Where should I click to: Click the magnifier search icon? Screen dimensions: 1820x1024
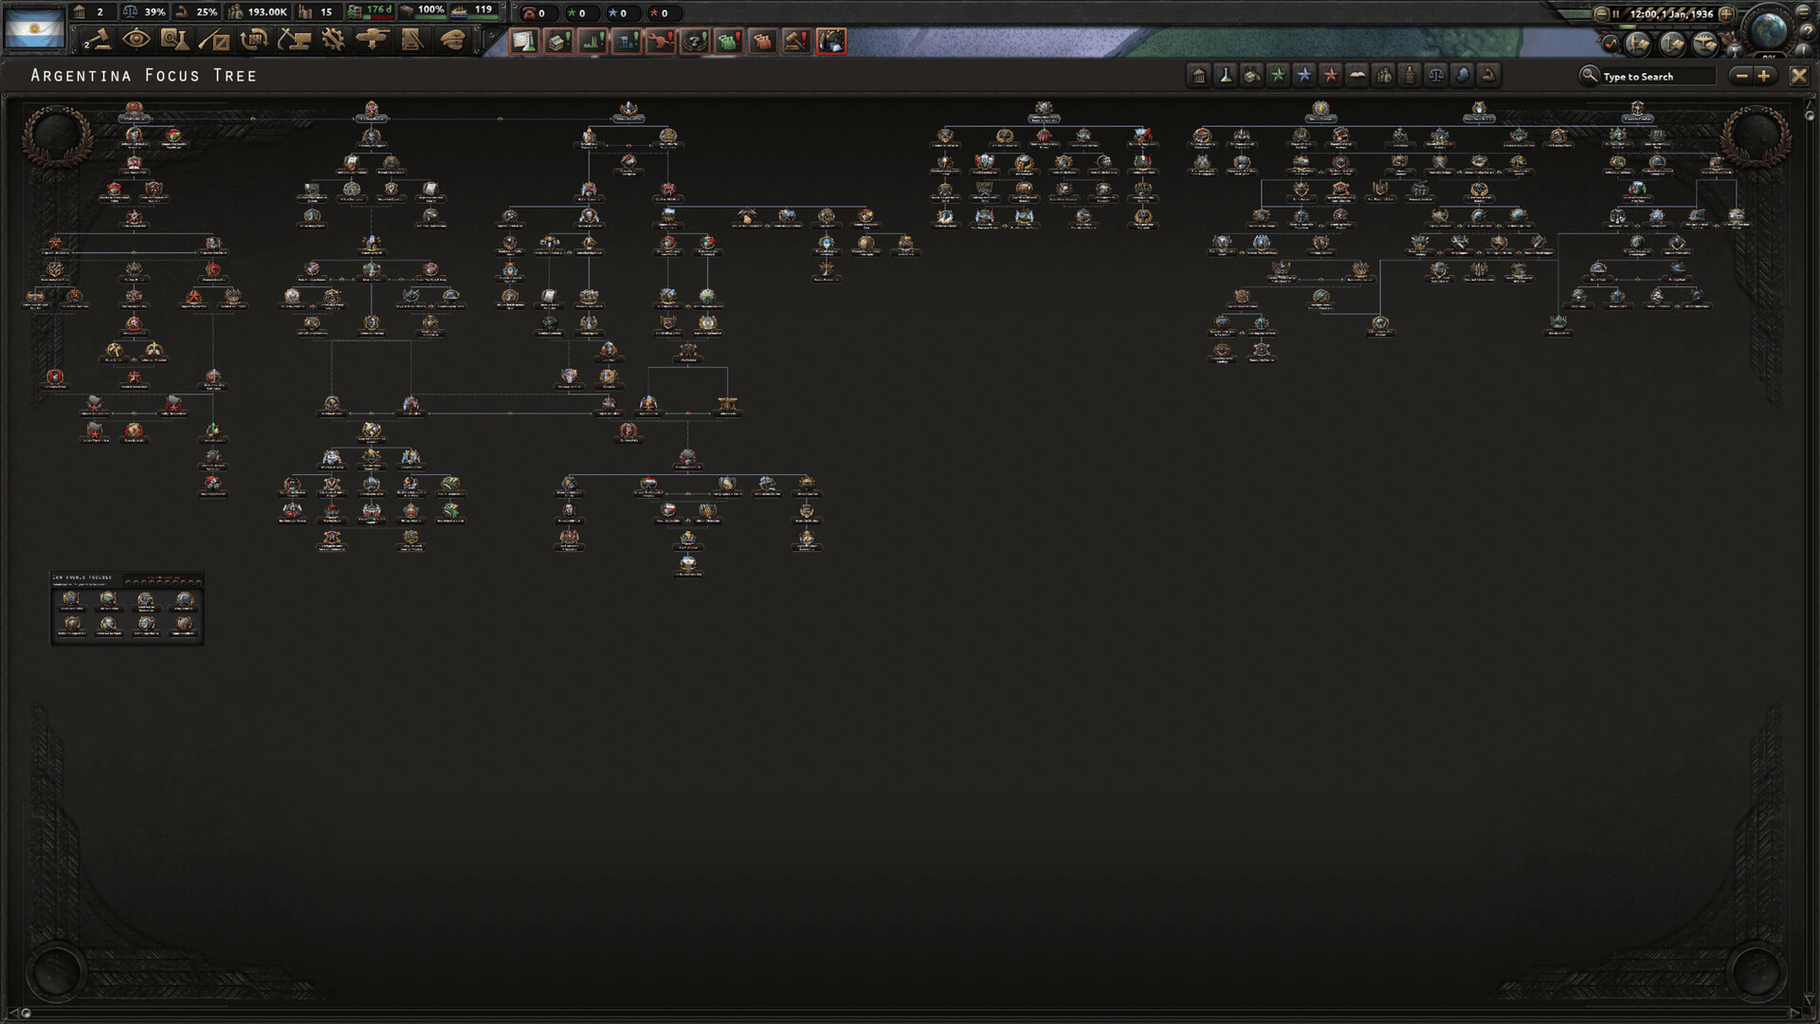click(1589, 75)
